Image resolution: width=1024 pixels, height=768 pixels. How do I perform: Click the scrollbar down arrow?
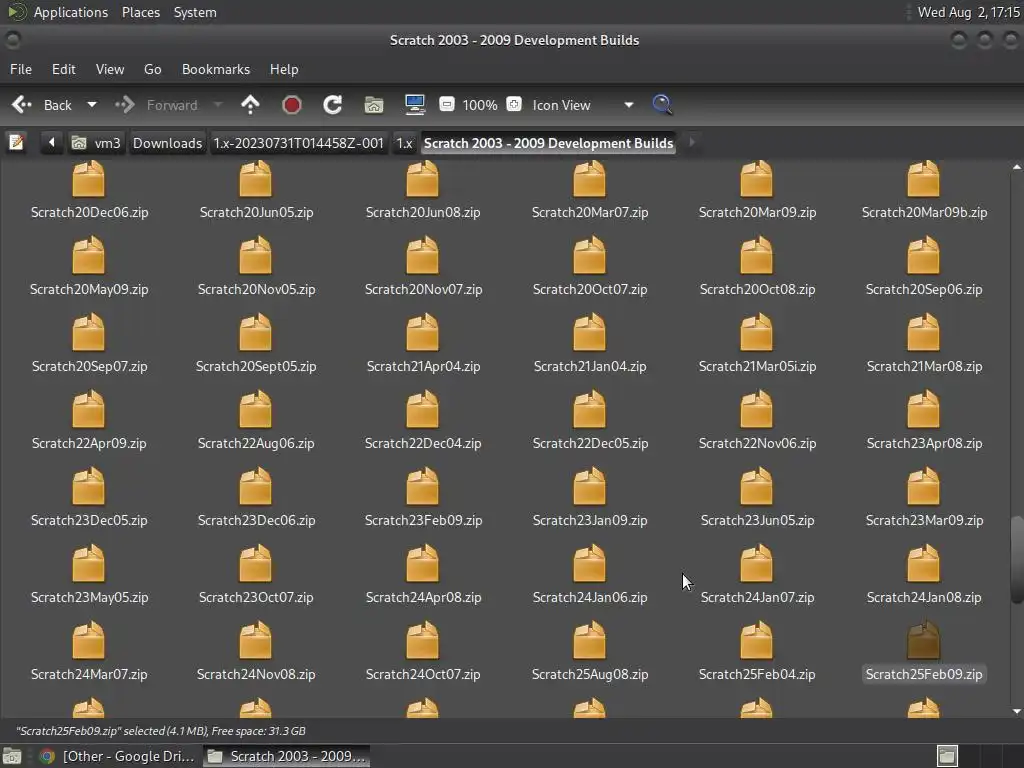[1016, 711]
